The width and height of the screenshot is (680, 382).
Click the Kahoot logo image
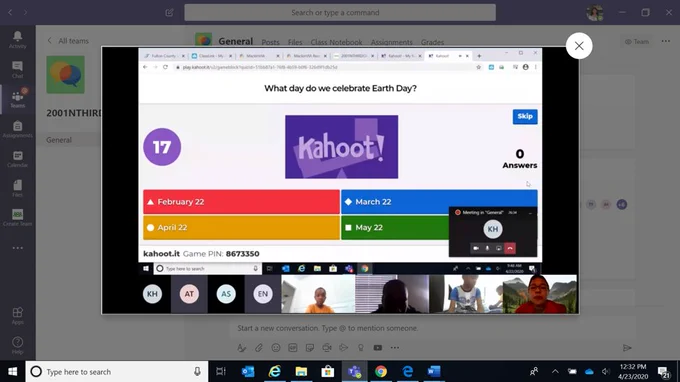[x=341, y=147]
